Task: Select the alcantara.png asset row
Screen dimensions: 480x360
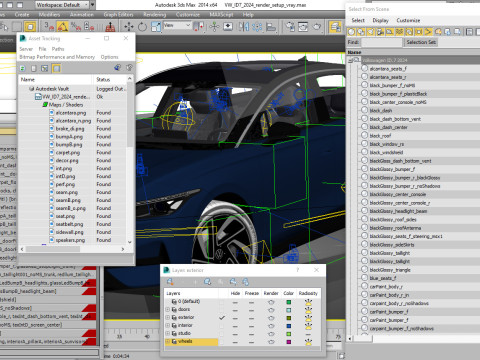Action: [x=71, y=113]
